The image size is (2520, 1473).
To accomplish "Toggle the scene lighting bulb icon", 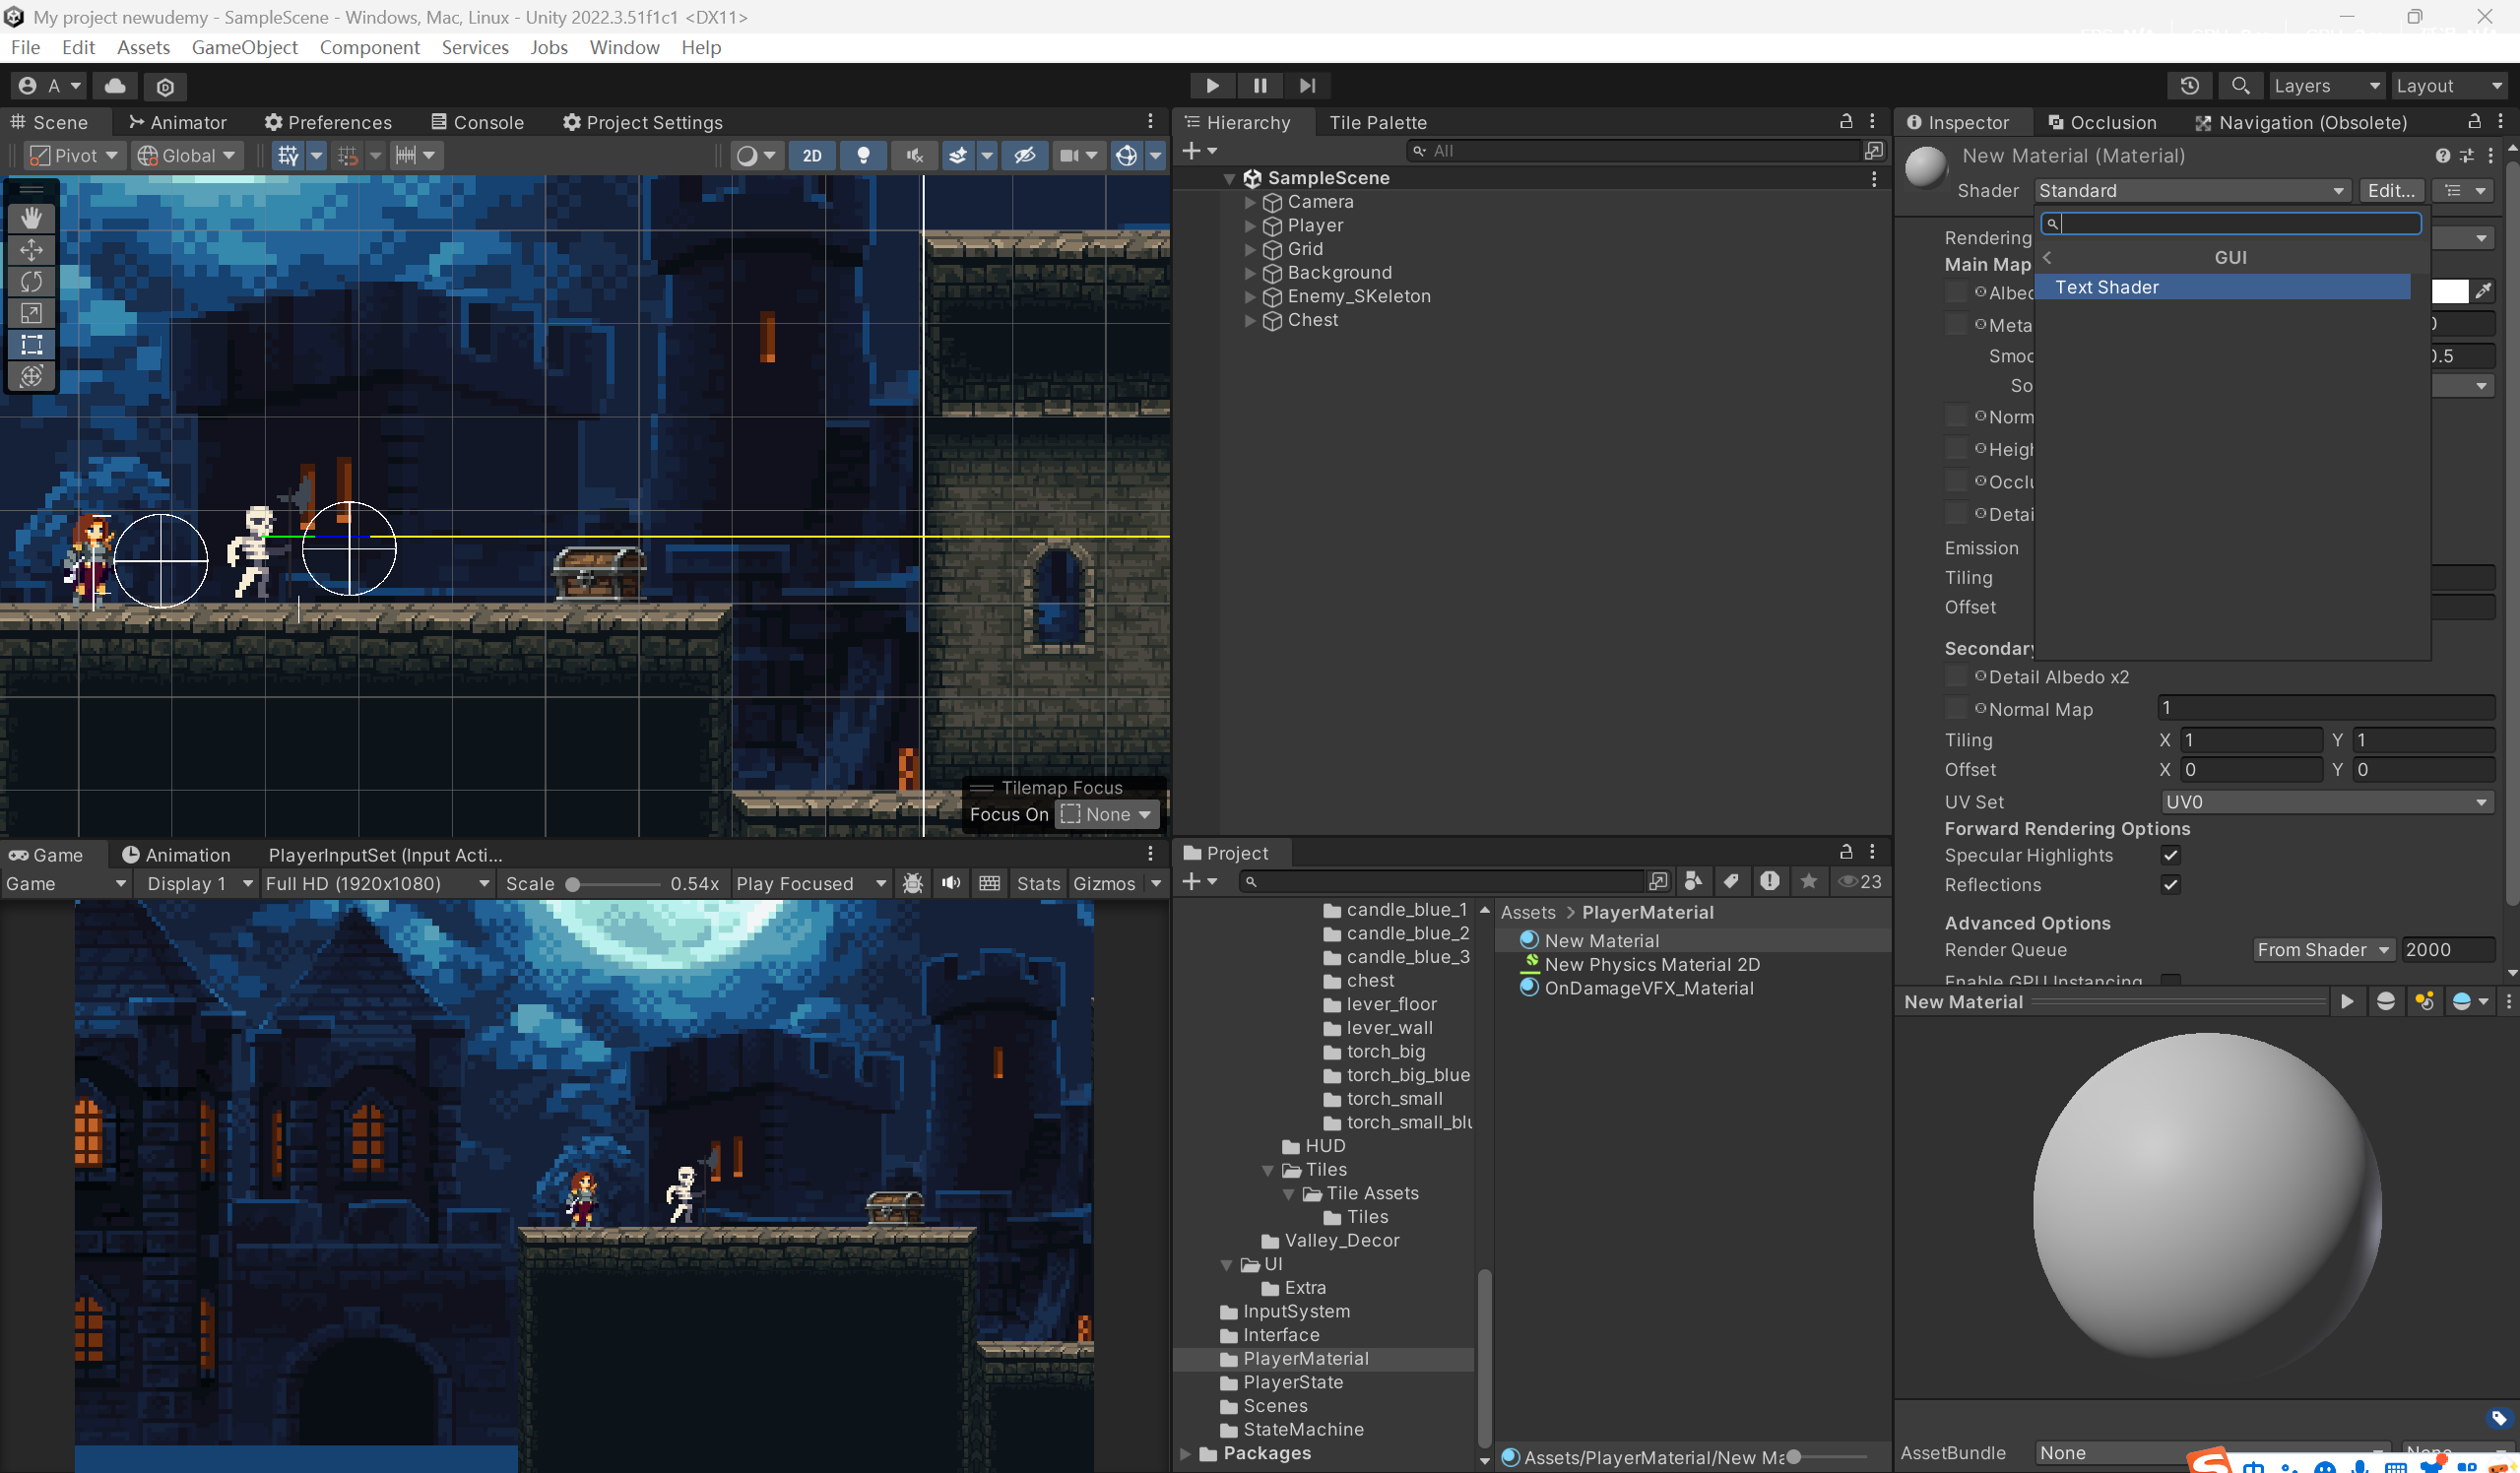I will [x=863, y=155].
